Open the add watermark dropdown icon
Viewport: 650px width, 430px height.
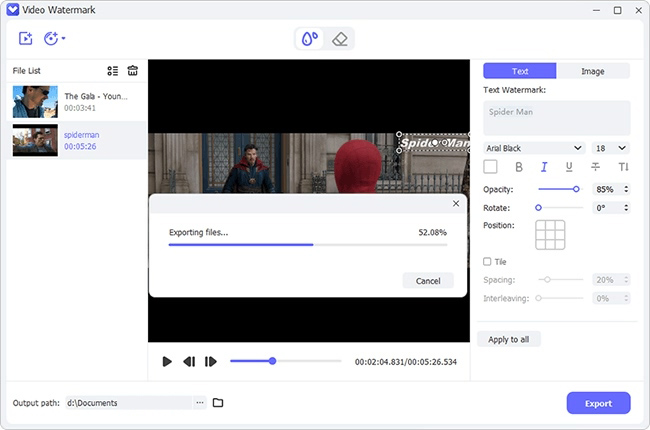54,39
